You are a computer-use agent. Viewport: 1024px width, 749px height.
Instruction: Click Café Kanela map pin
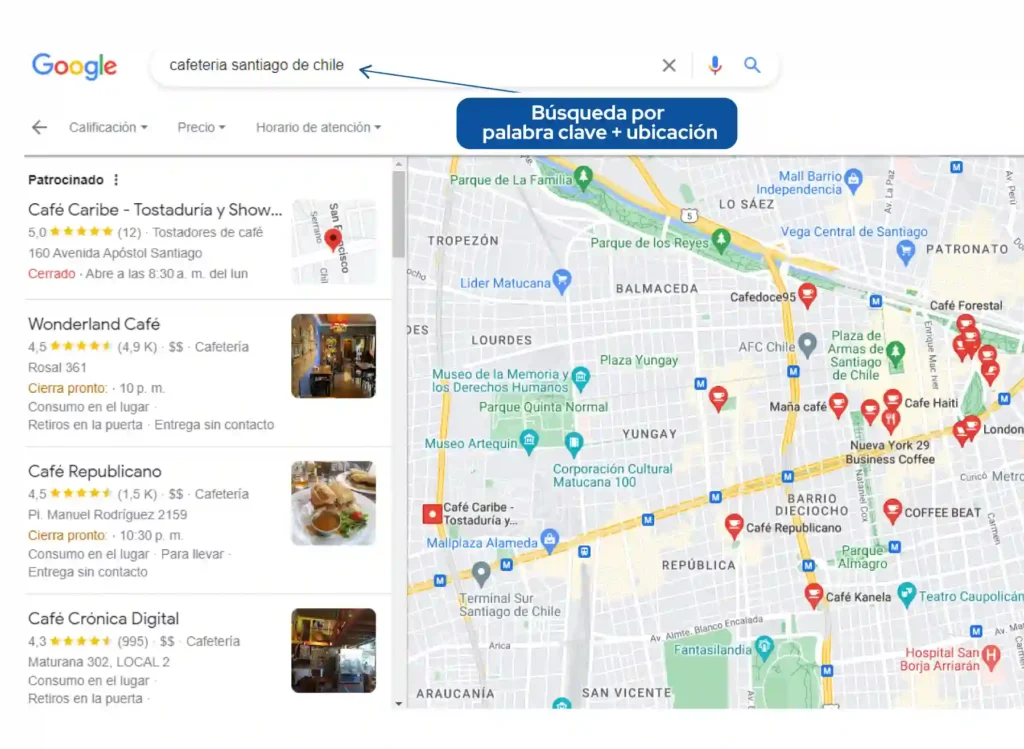[814, 596]
